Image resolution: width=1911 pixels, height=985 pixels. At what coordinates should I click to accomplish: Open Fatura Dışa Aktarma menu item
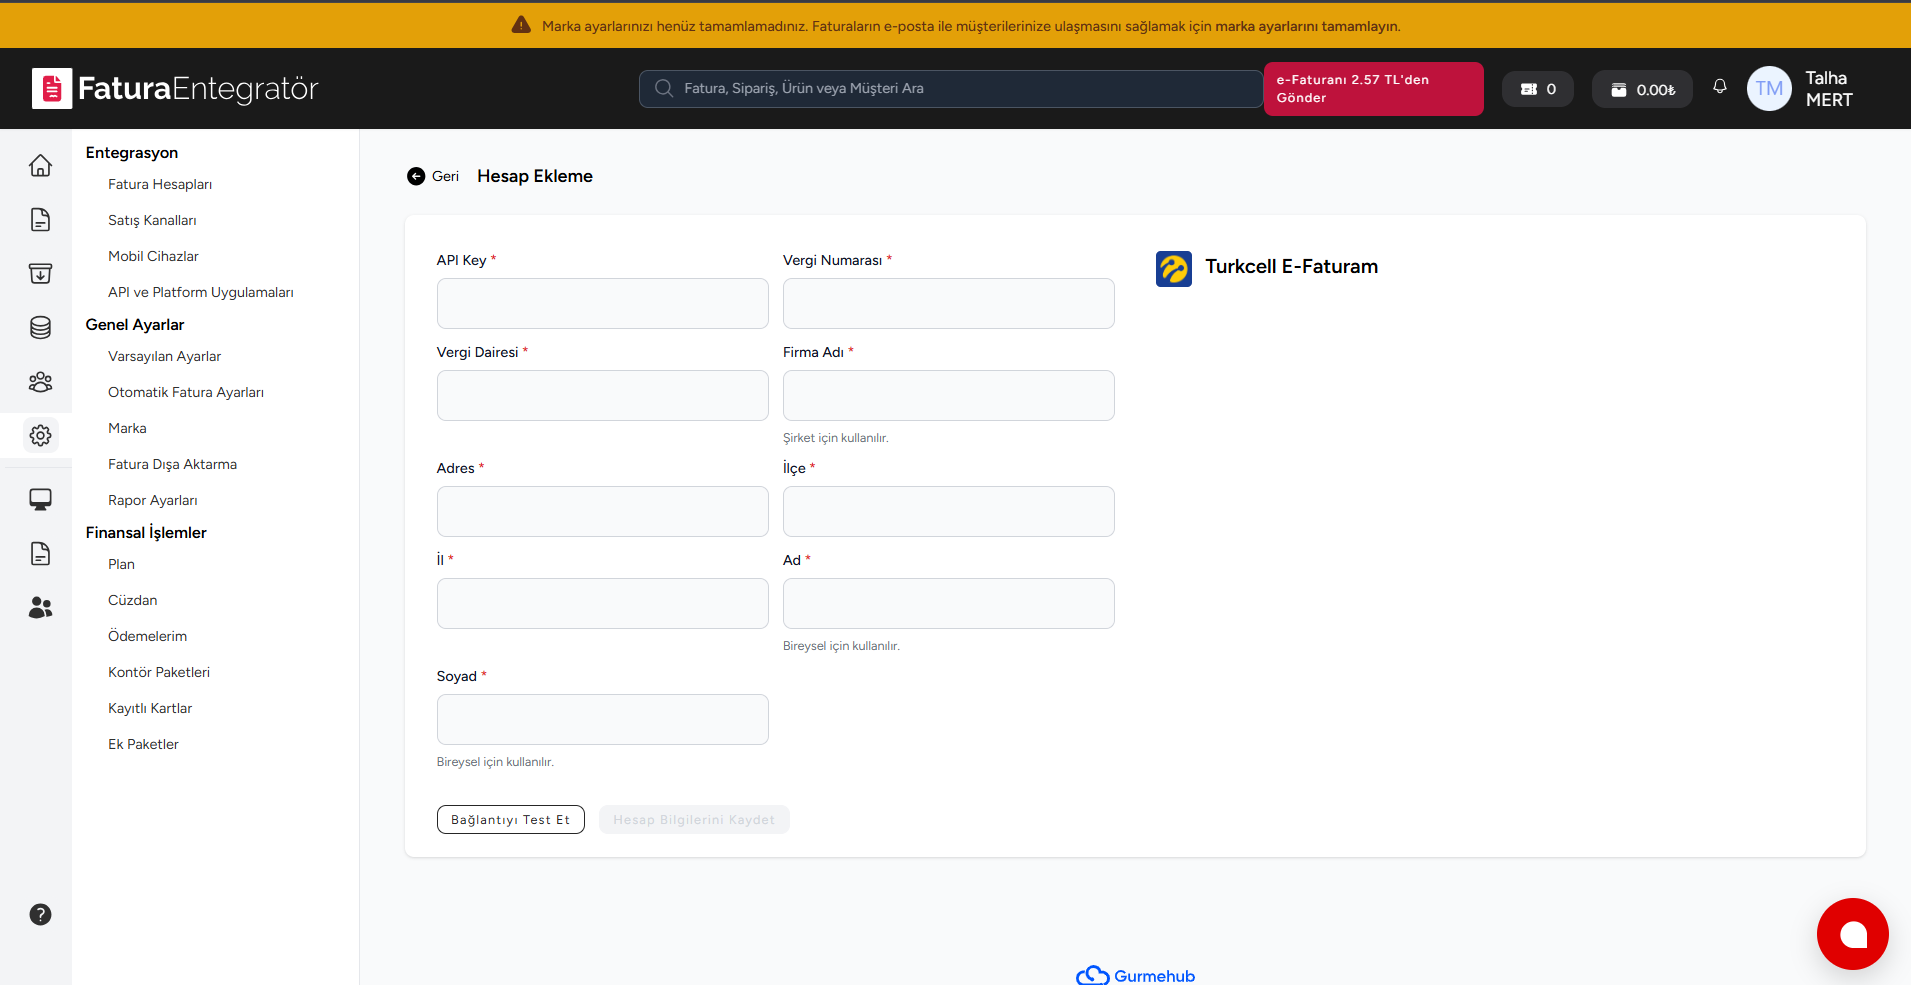pyautogui.click(x=172, y=464)
